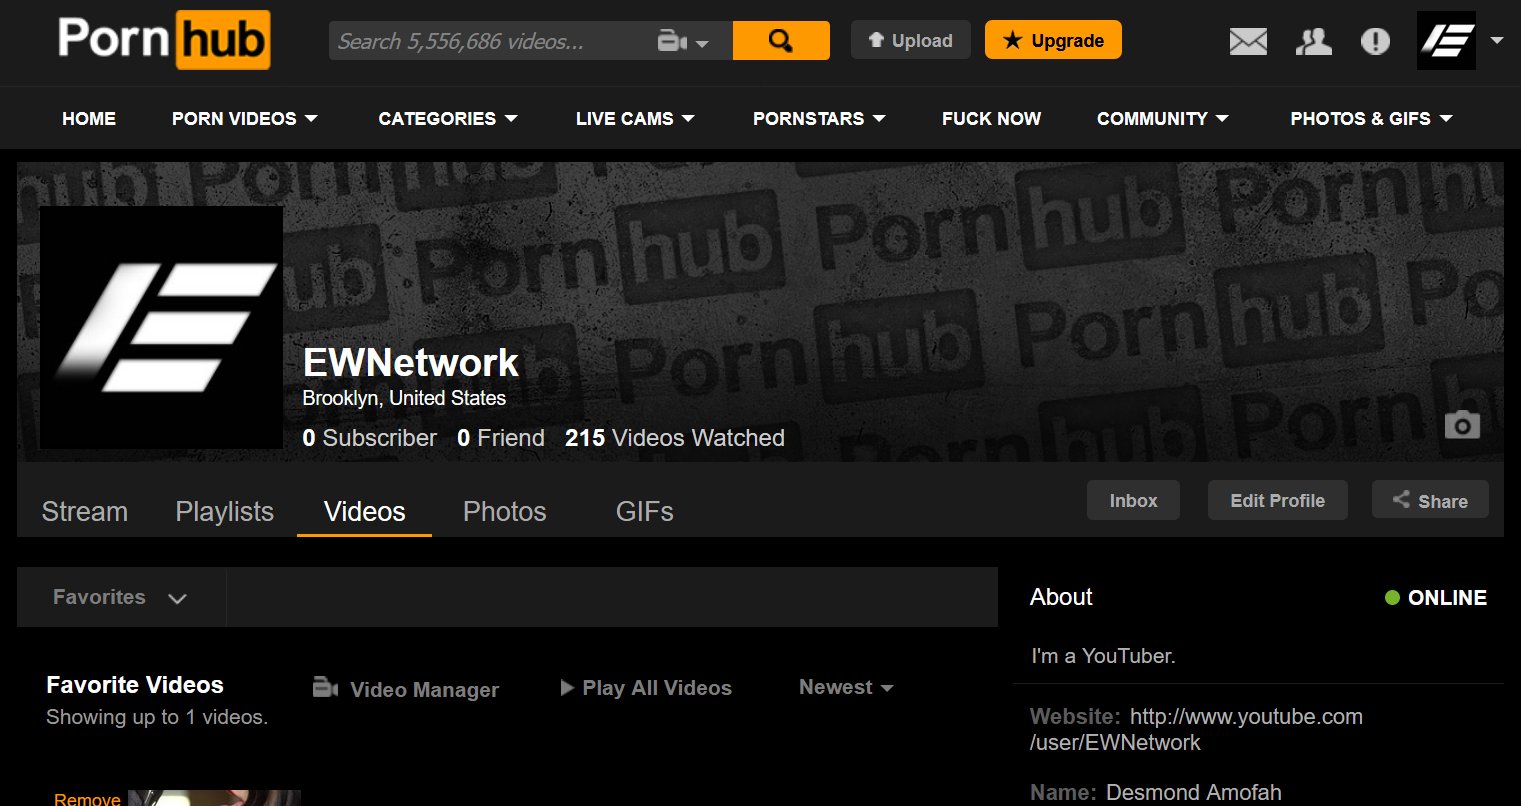The width and height of the screenshot is (1521, 806).
Task: Click inside the video search field
Action: [x=490, y=41]
